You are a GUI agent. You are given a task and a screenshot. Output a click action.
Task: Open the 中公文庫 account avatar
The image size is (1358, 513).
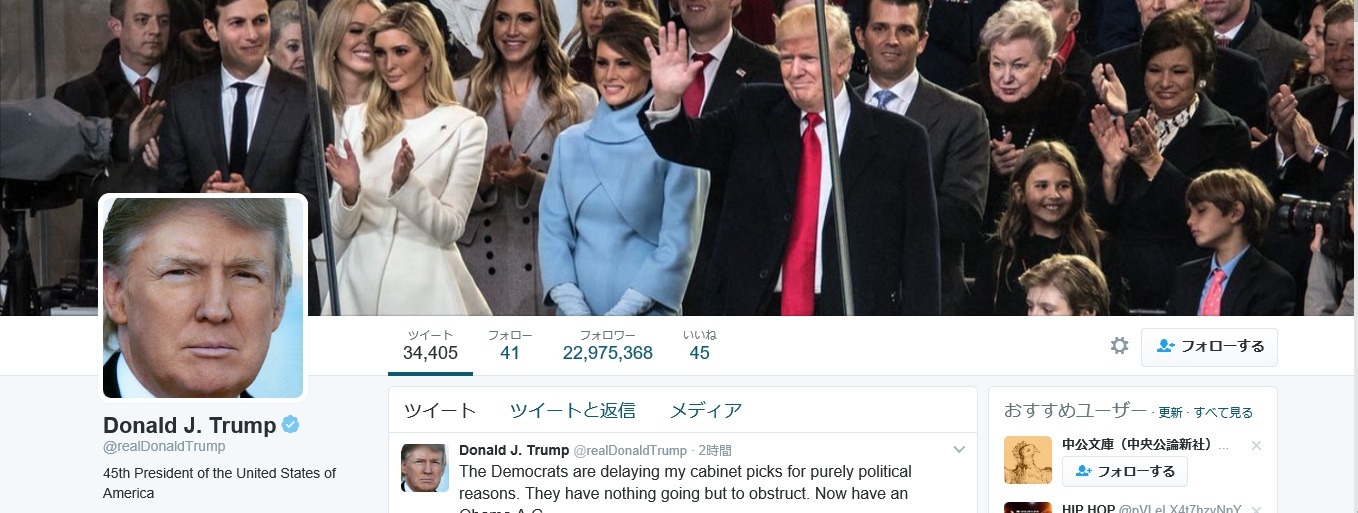coord(1028,460)
